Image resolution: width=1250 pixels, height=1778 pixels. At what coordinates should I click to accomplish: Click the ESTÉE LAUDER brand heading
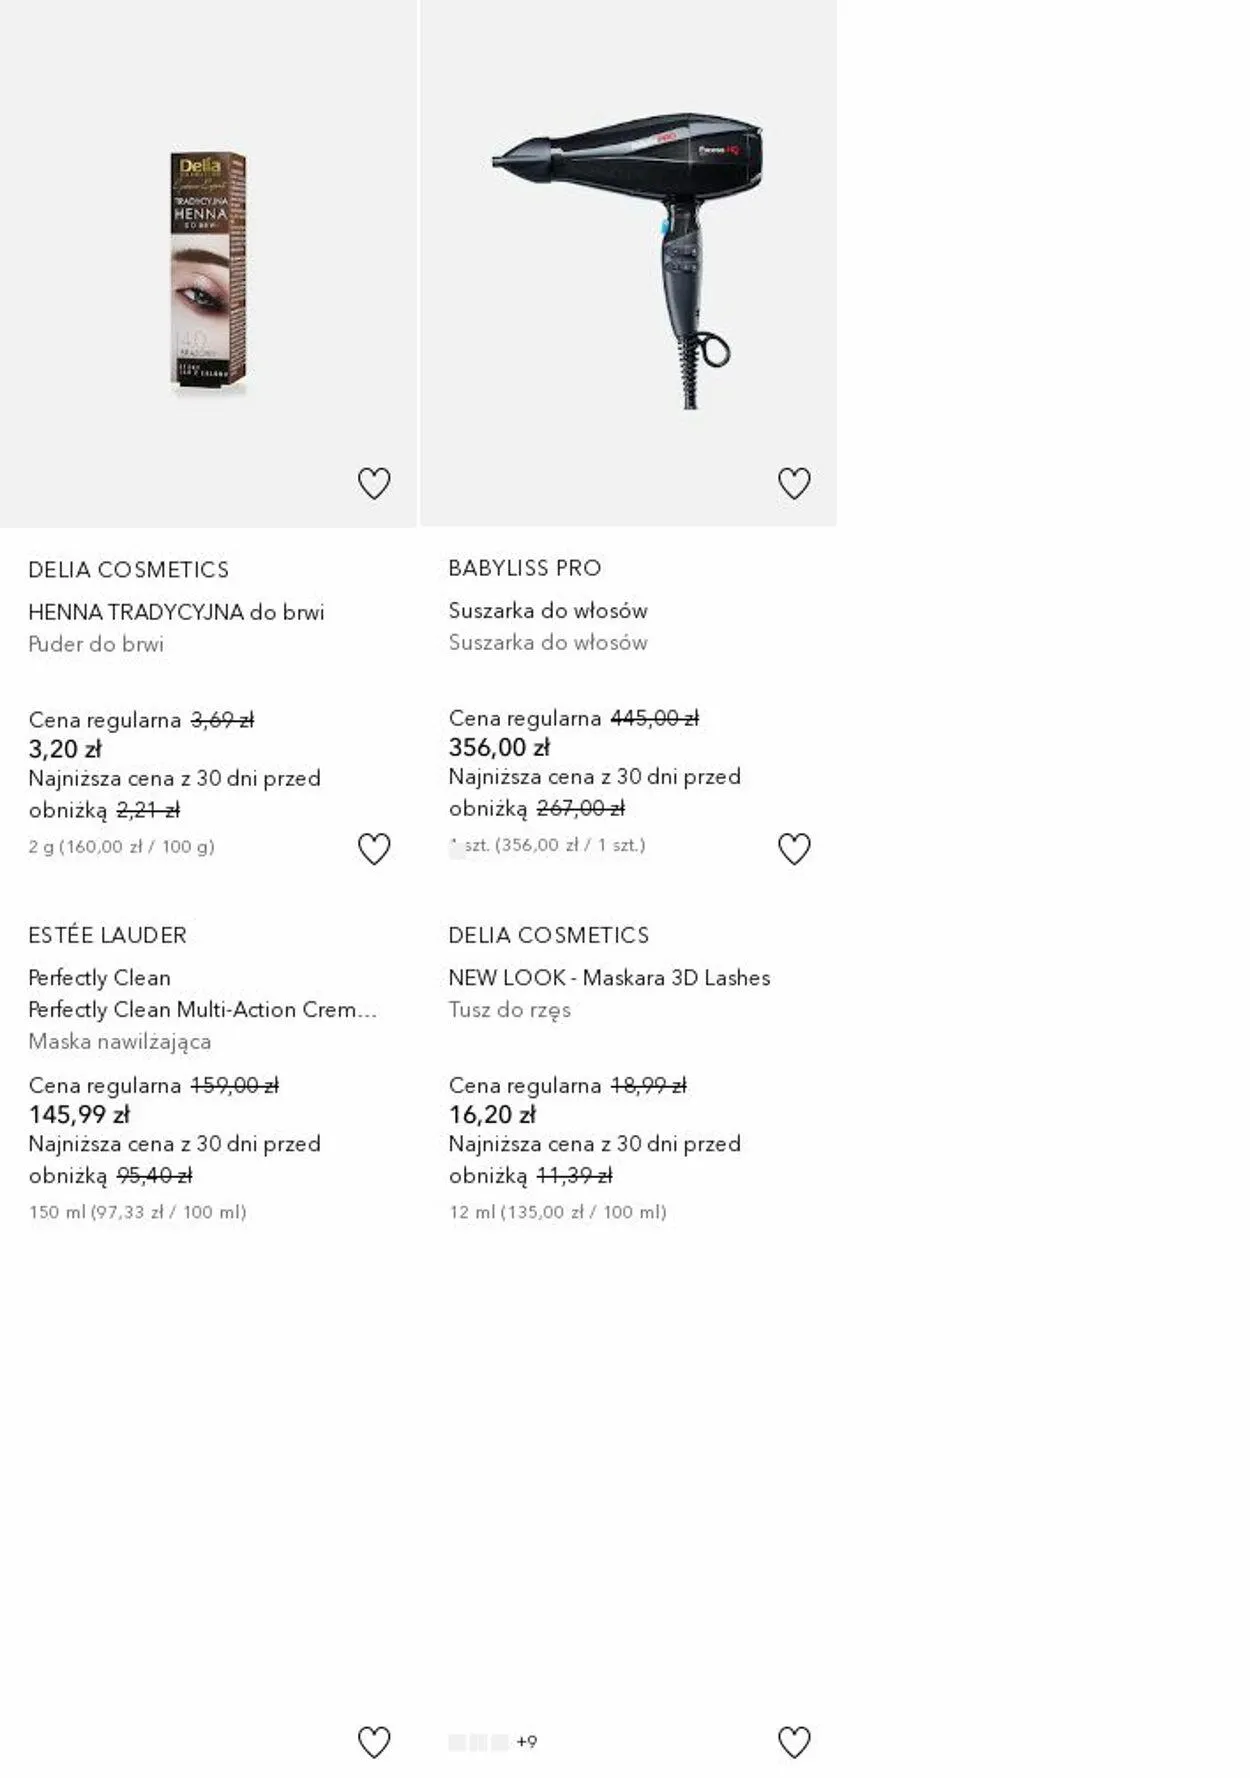tap(107, 935)
